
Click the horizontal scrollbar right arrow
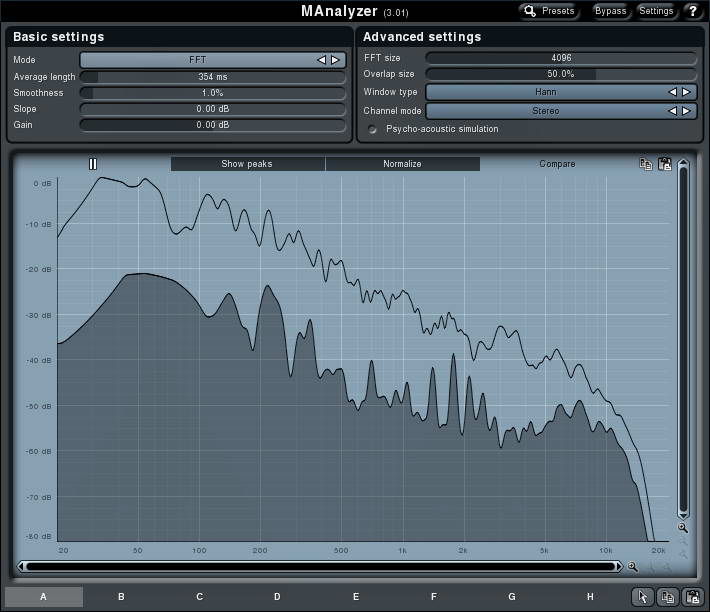(619, 566)
